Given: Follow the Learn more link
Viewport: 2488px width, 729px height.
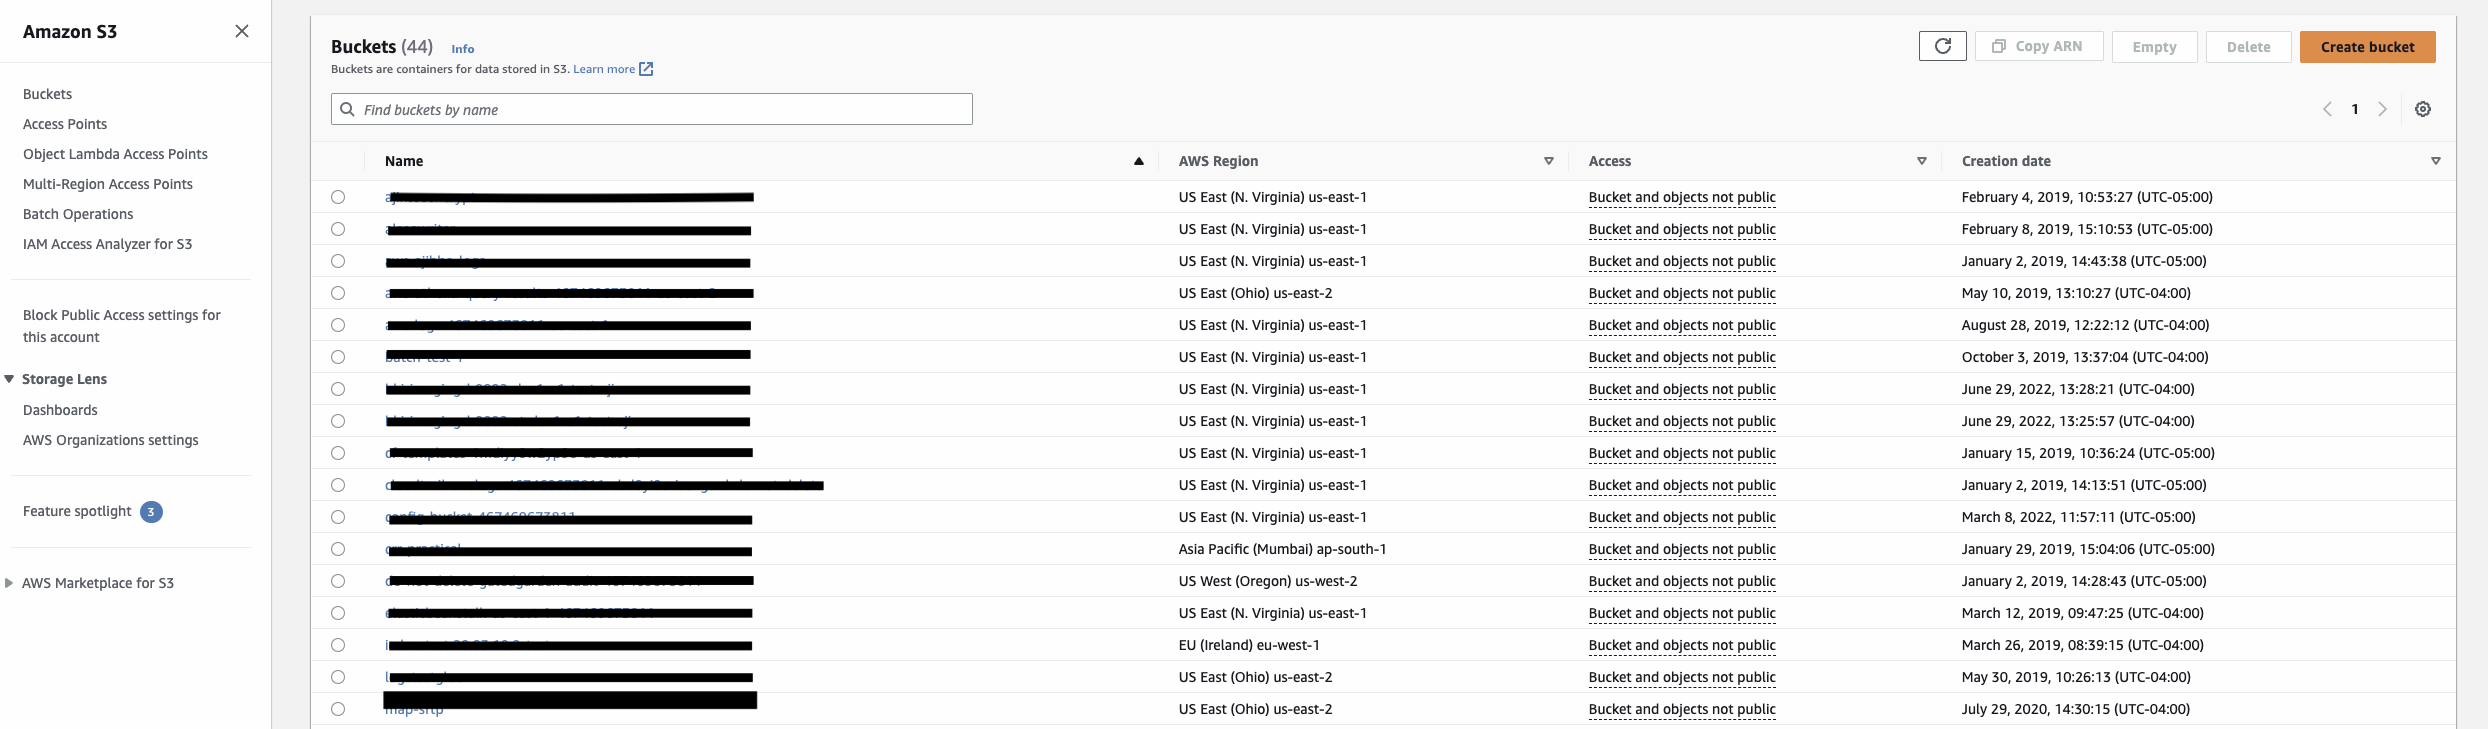Looking at the screenshot, I should [x=604, y=69].
